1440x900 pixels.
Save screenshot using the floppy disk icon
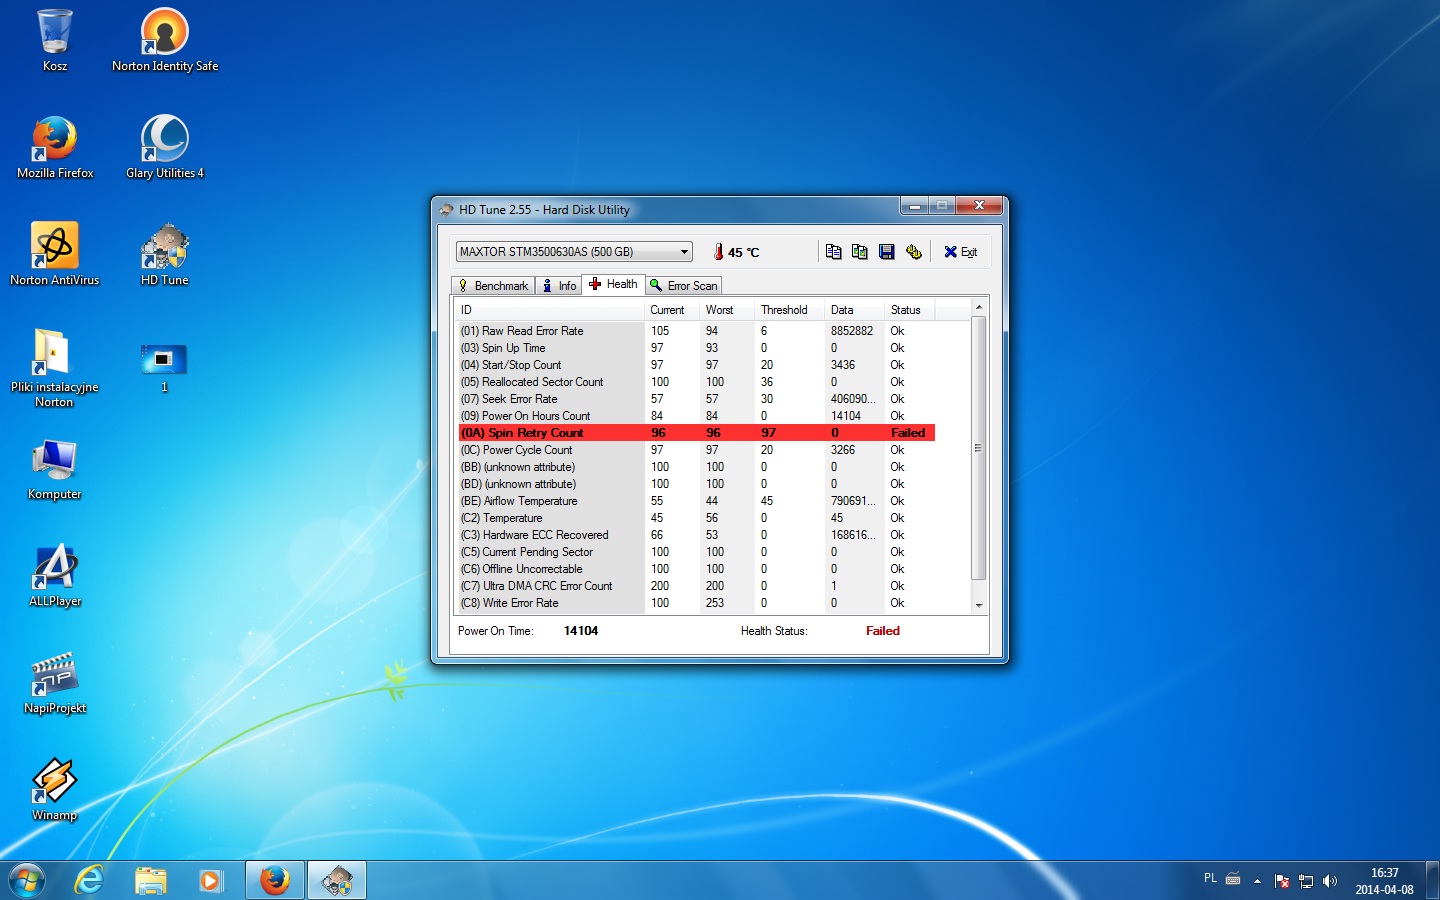point(887,252)
